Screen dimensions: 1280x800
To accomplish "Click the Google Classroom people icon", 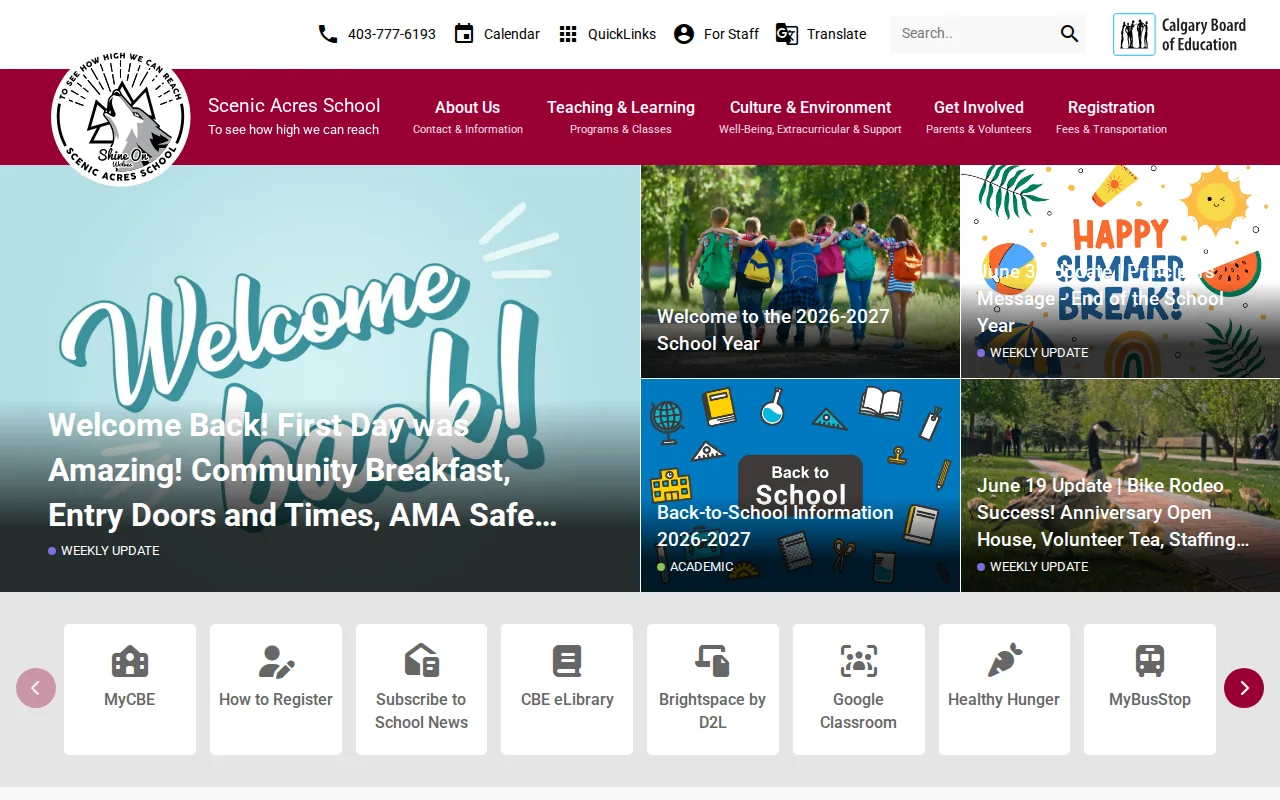I will coord(859,661).
